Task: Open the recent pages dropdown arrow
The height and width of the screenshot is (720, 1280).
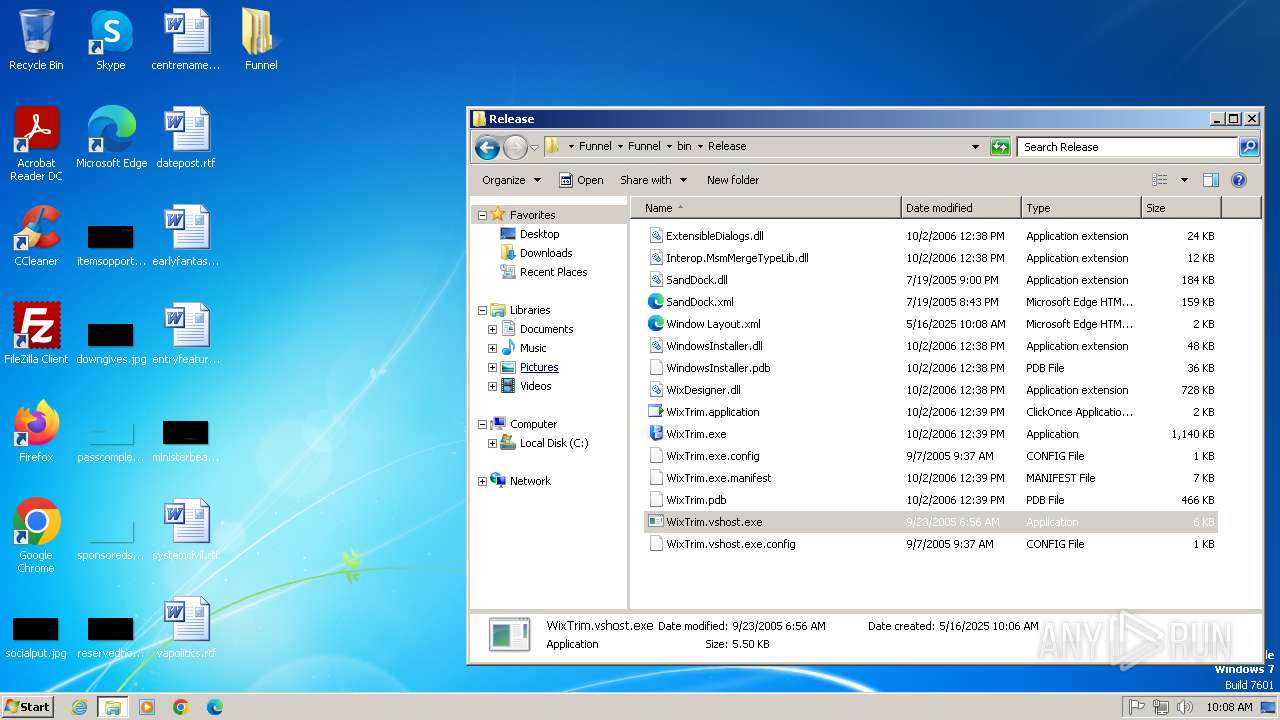Action: pos(534,147)
